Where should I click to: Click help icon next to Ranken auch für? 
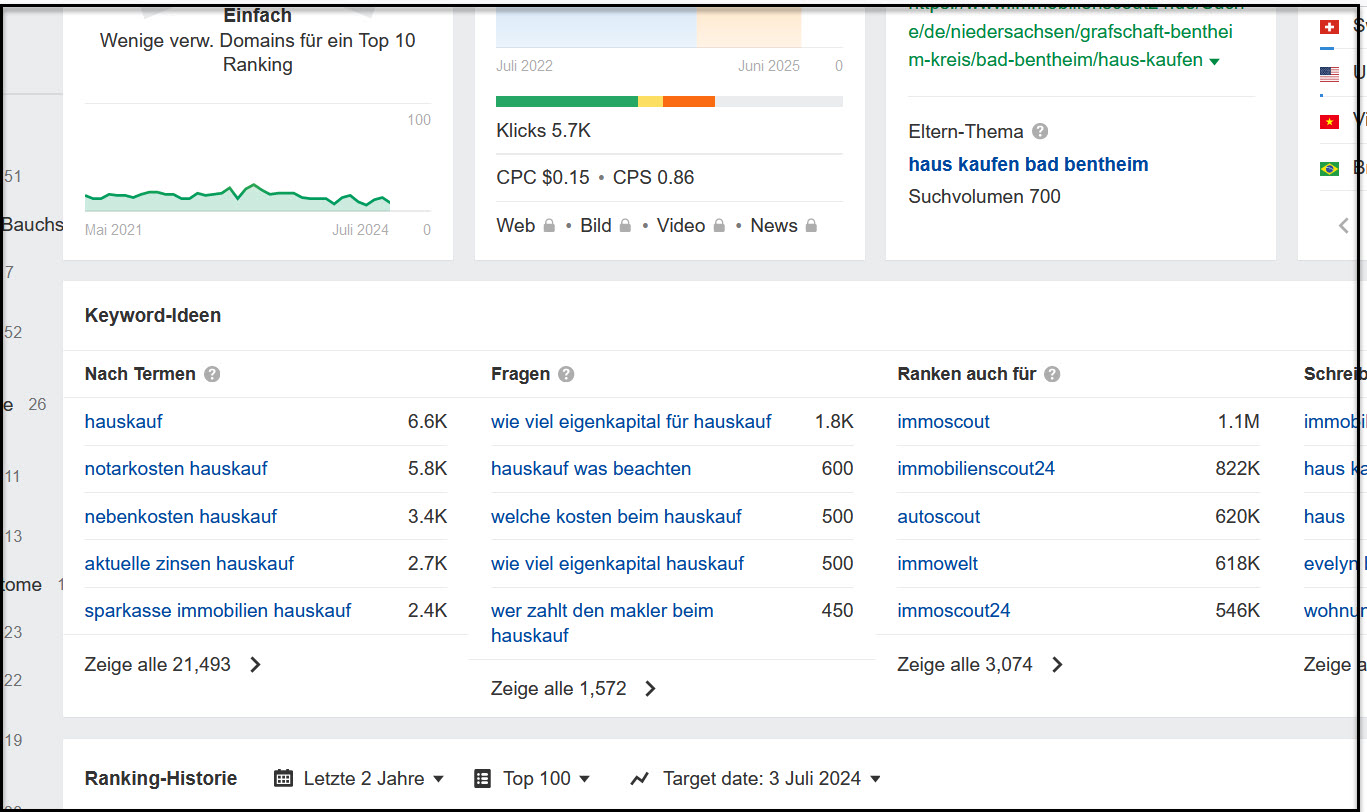tap(1052, 374)
